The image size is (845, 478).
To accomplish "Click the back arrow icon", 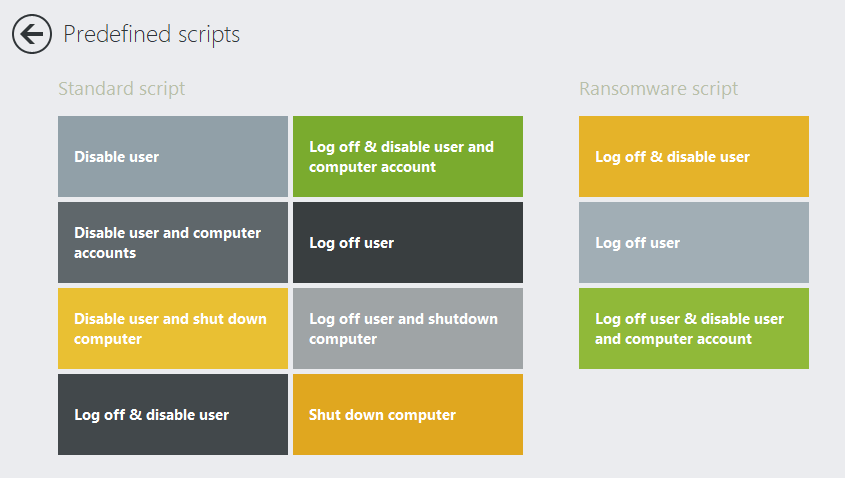I will click(31, 34).
